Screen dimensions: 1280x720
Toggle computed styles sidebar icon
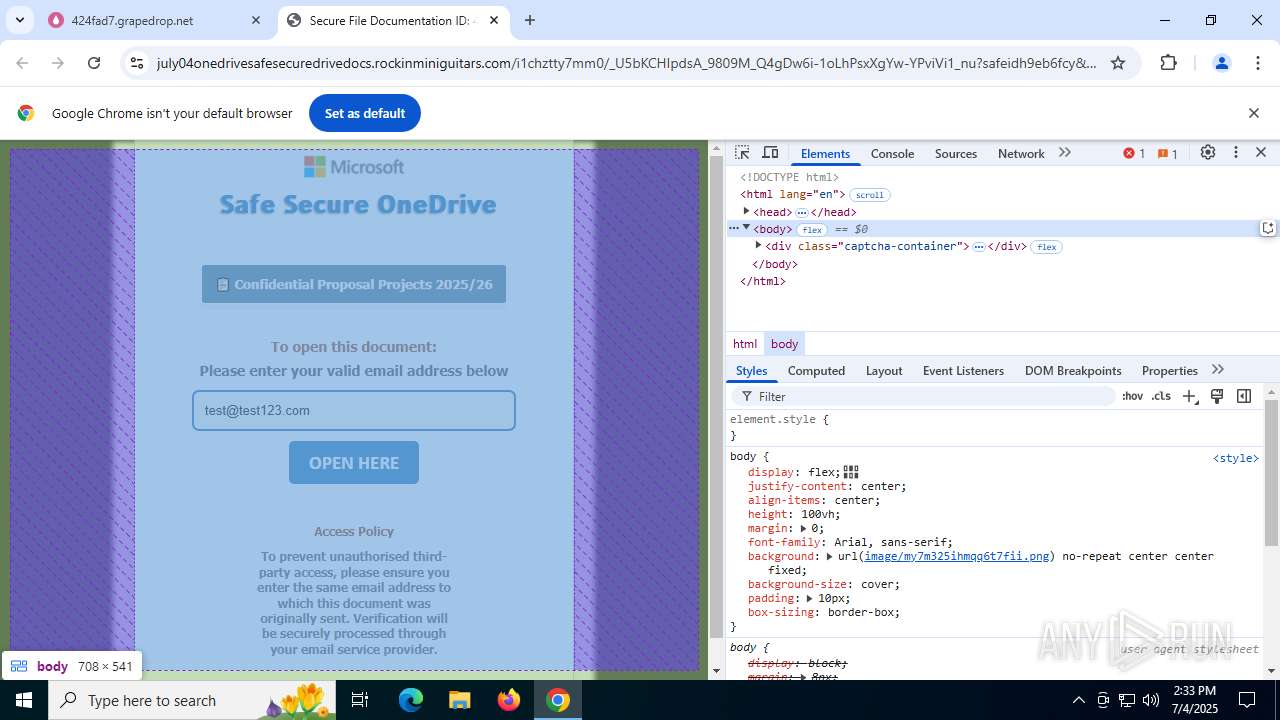1244,396
